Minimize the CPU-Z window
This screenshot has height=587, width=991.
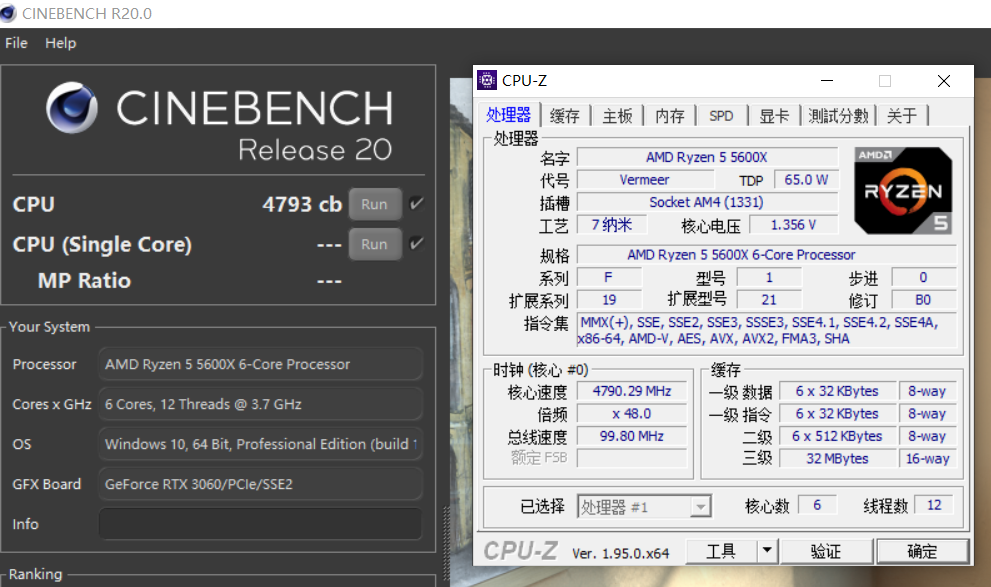(827, 81)
